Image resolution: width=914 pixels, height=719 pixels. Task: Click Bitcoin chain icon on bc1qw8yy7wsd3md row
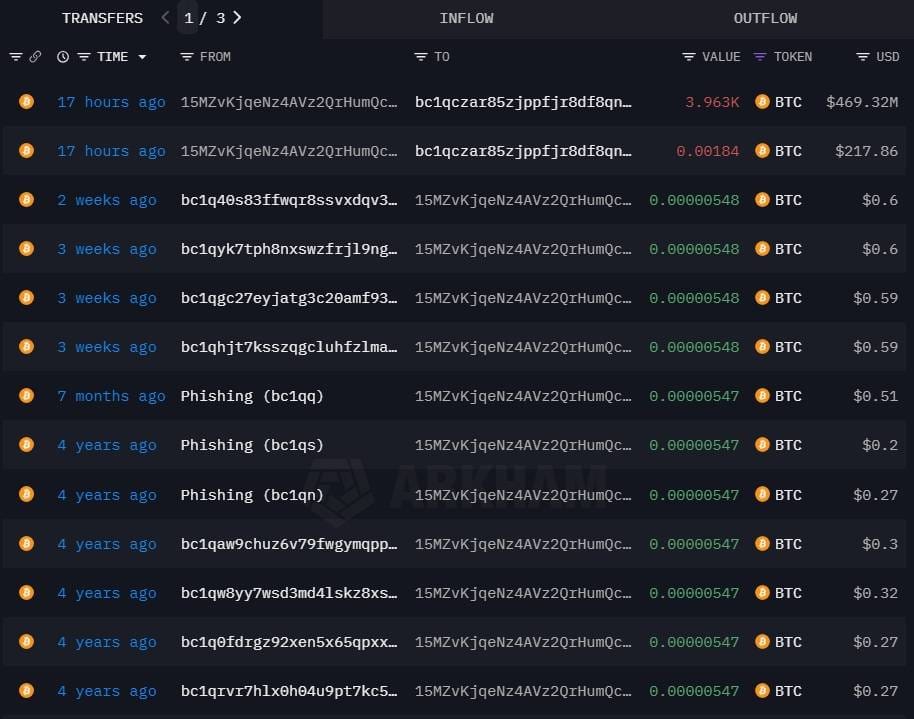(x=26, y=593)
